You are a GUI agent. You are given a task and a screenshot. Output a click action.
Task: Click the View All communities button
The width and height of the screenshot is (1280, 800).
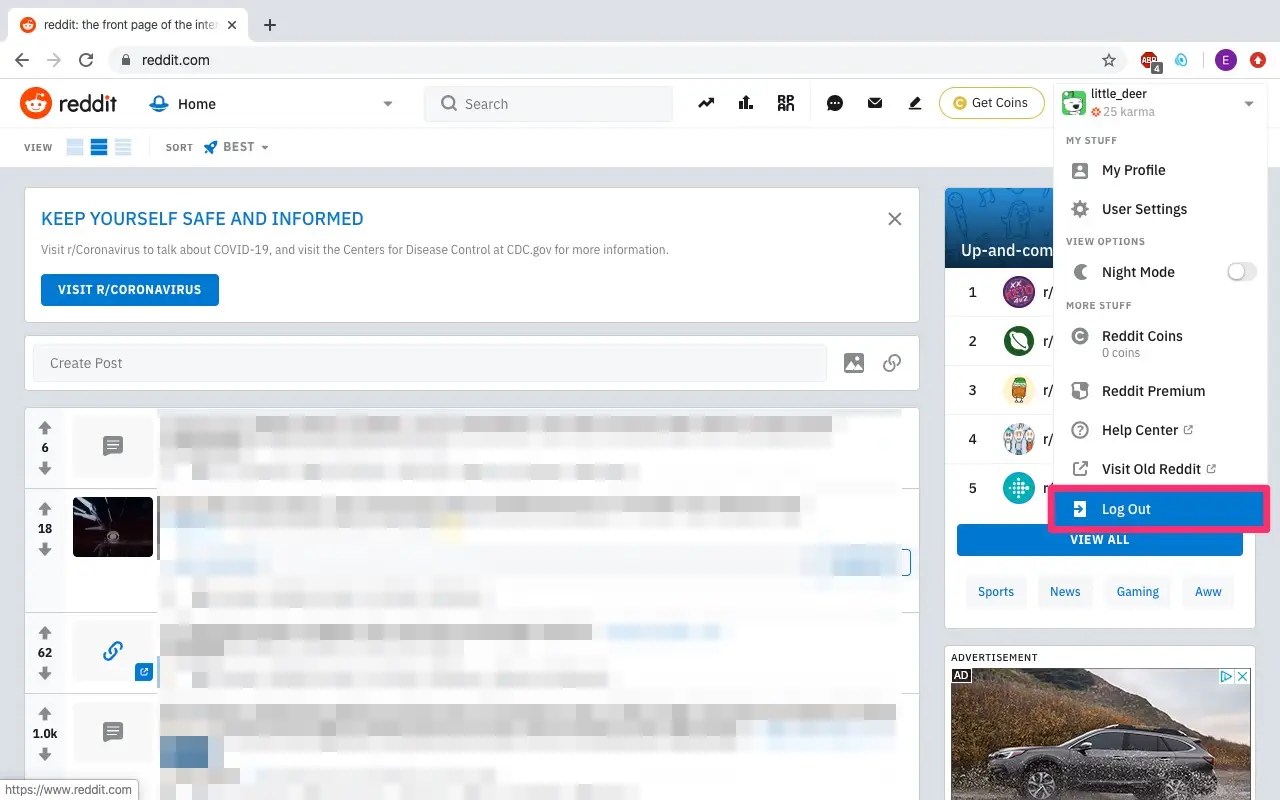coord(1100,540)
